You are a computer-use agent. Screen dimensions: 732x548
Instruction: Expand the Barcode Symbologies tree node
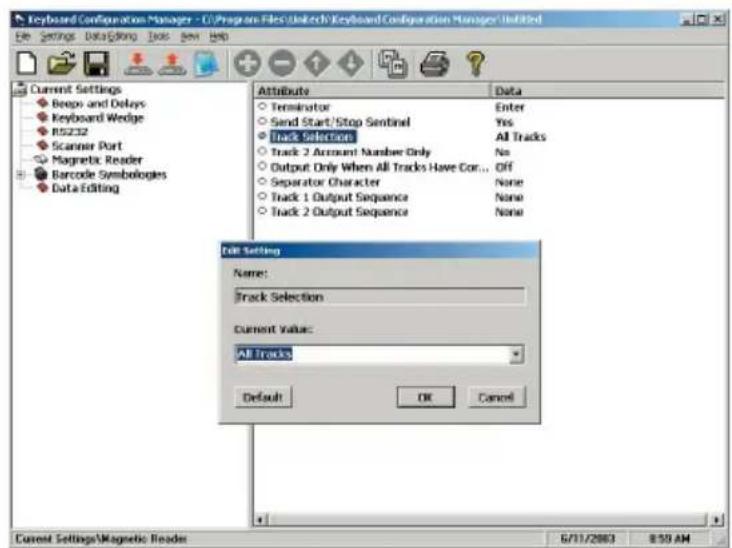21,175
